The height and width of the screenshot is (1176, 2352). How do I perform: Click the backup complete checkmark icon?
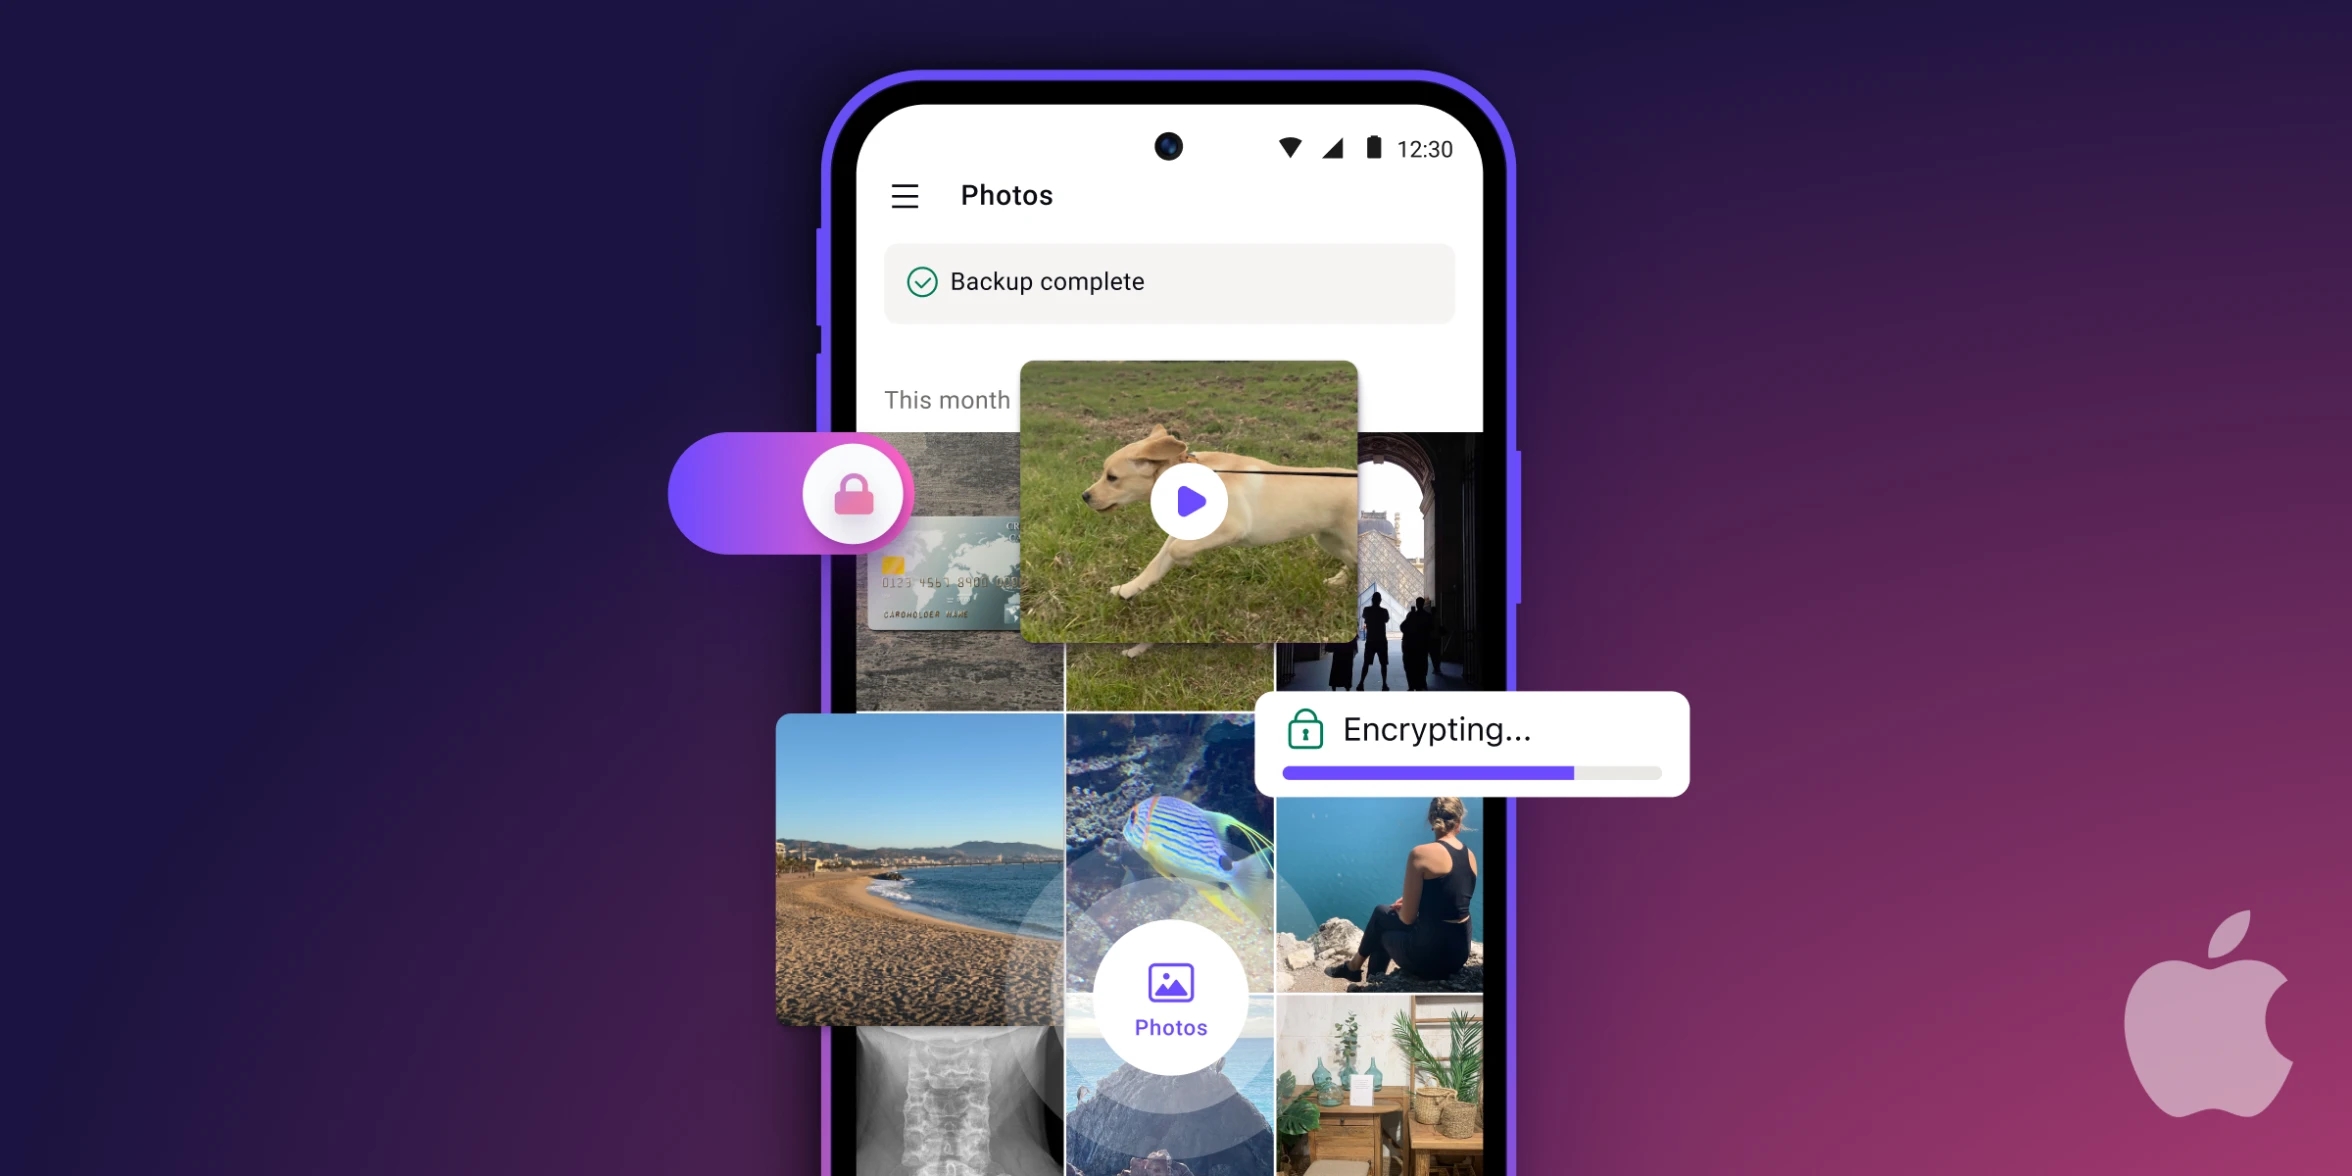pos(921,280)
